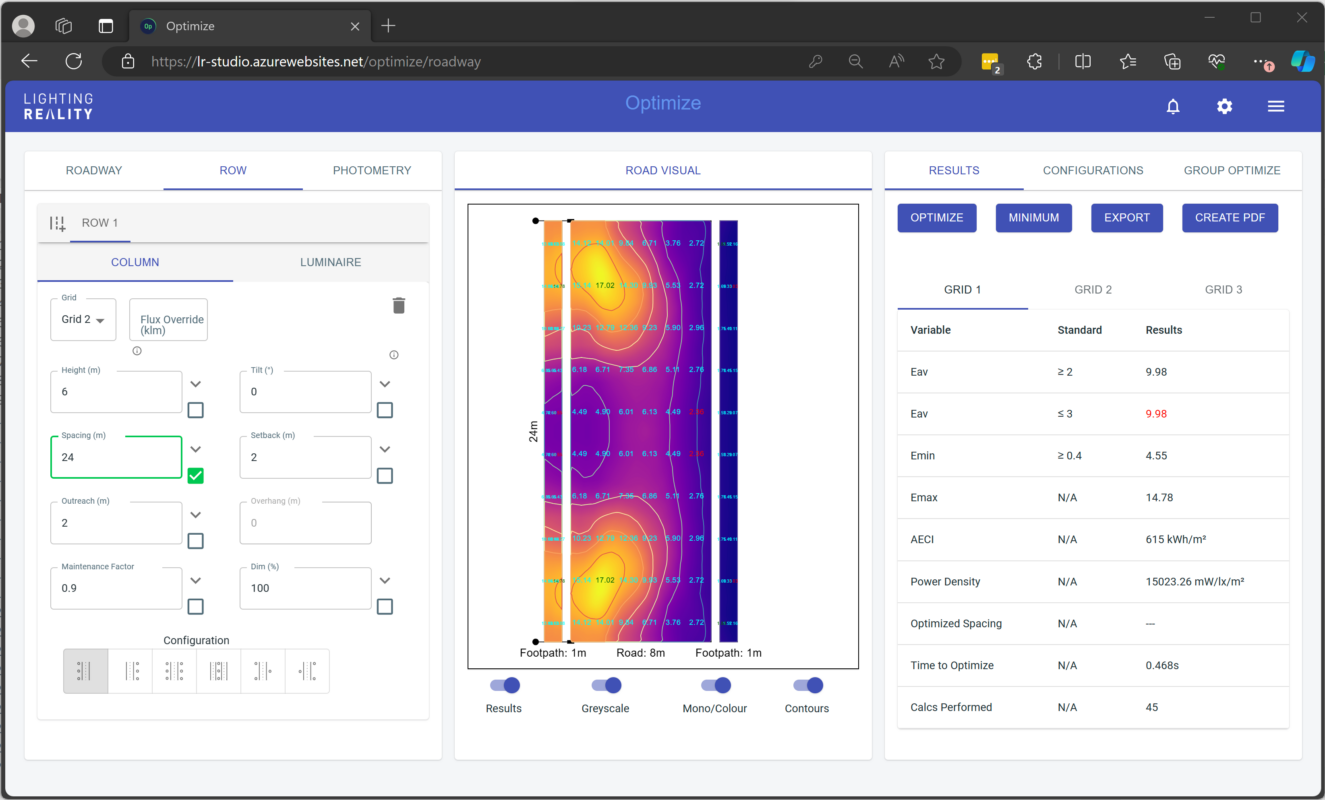The image size is (1325, 800).
Task: Open settings via the gear icon
Action: (x=1224, y=107)
